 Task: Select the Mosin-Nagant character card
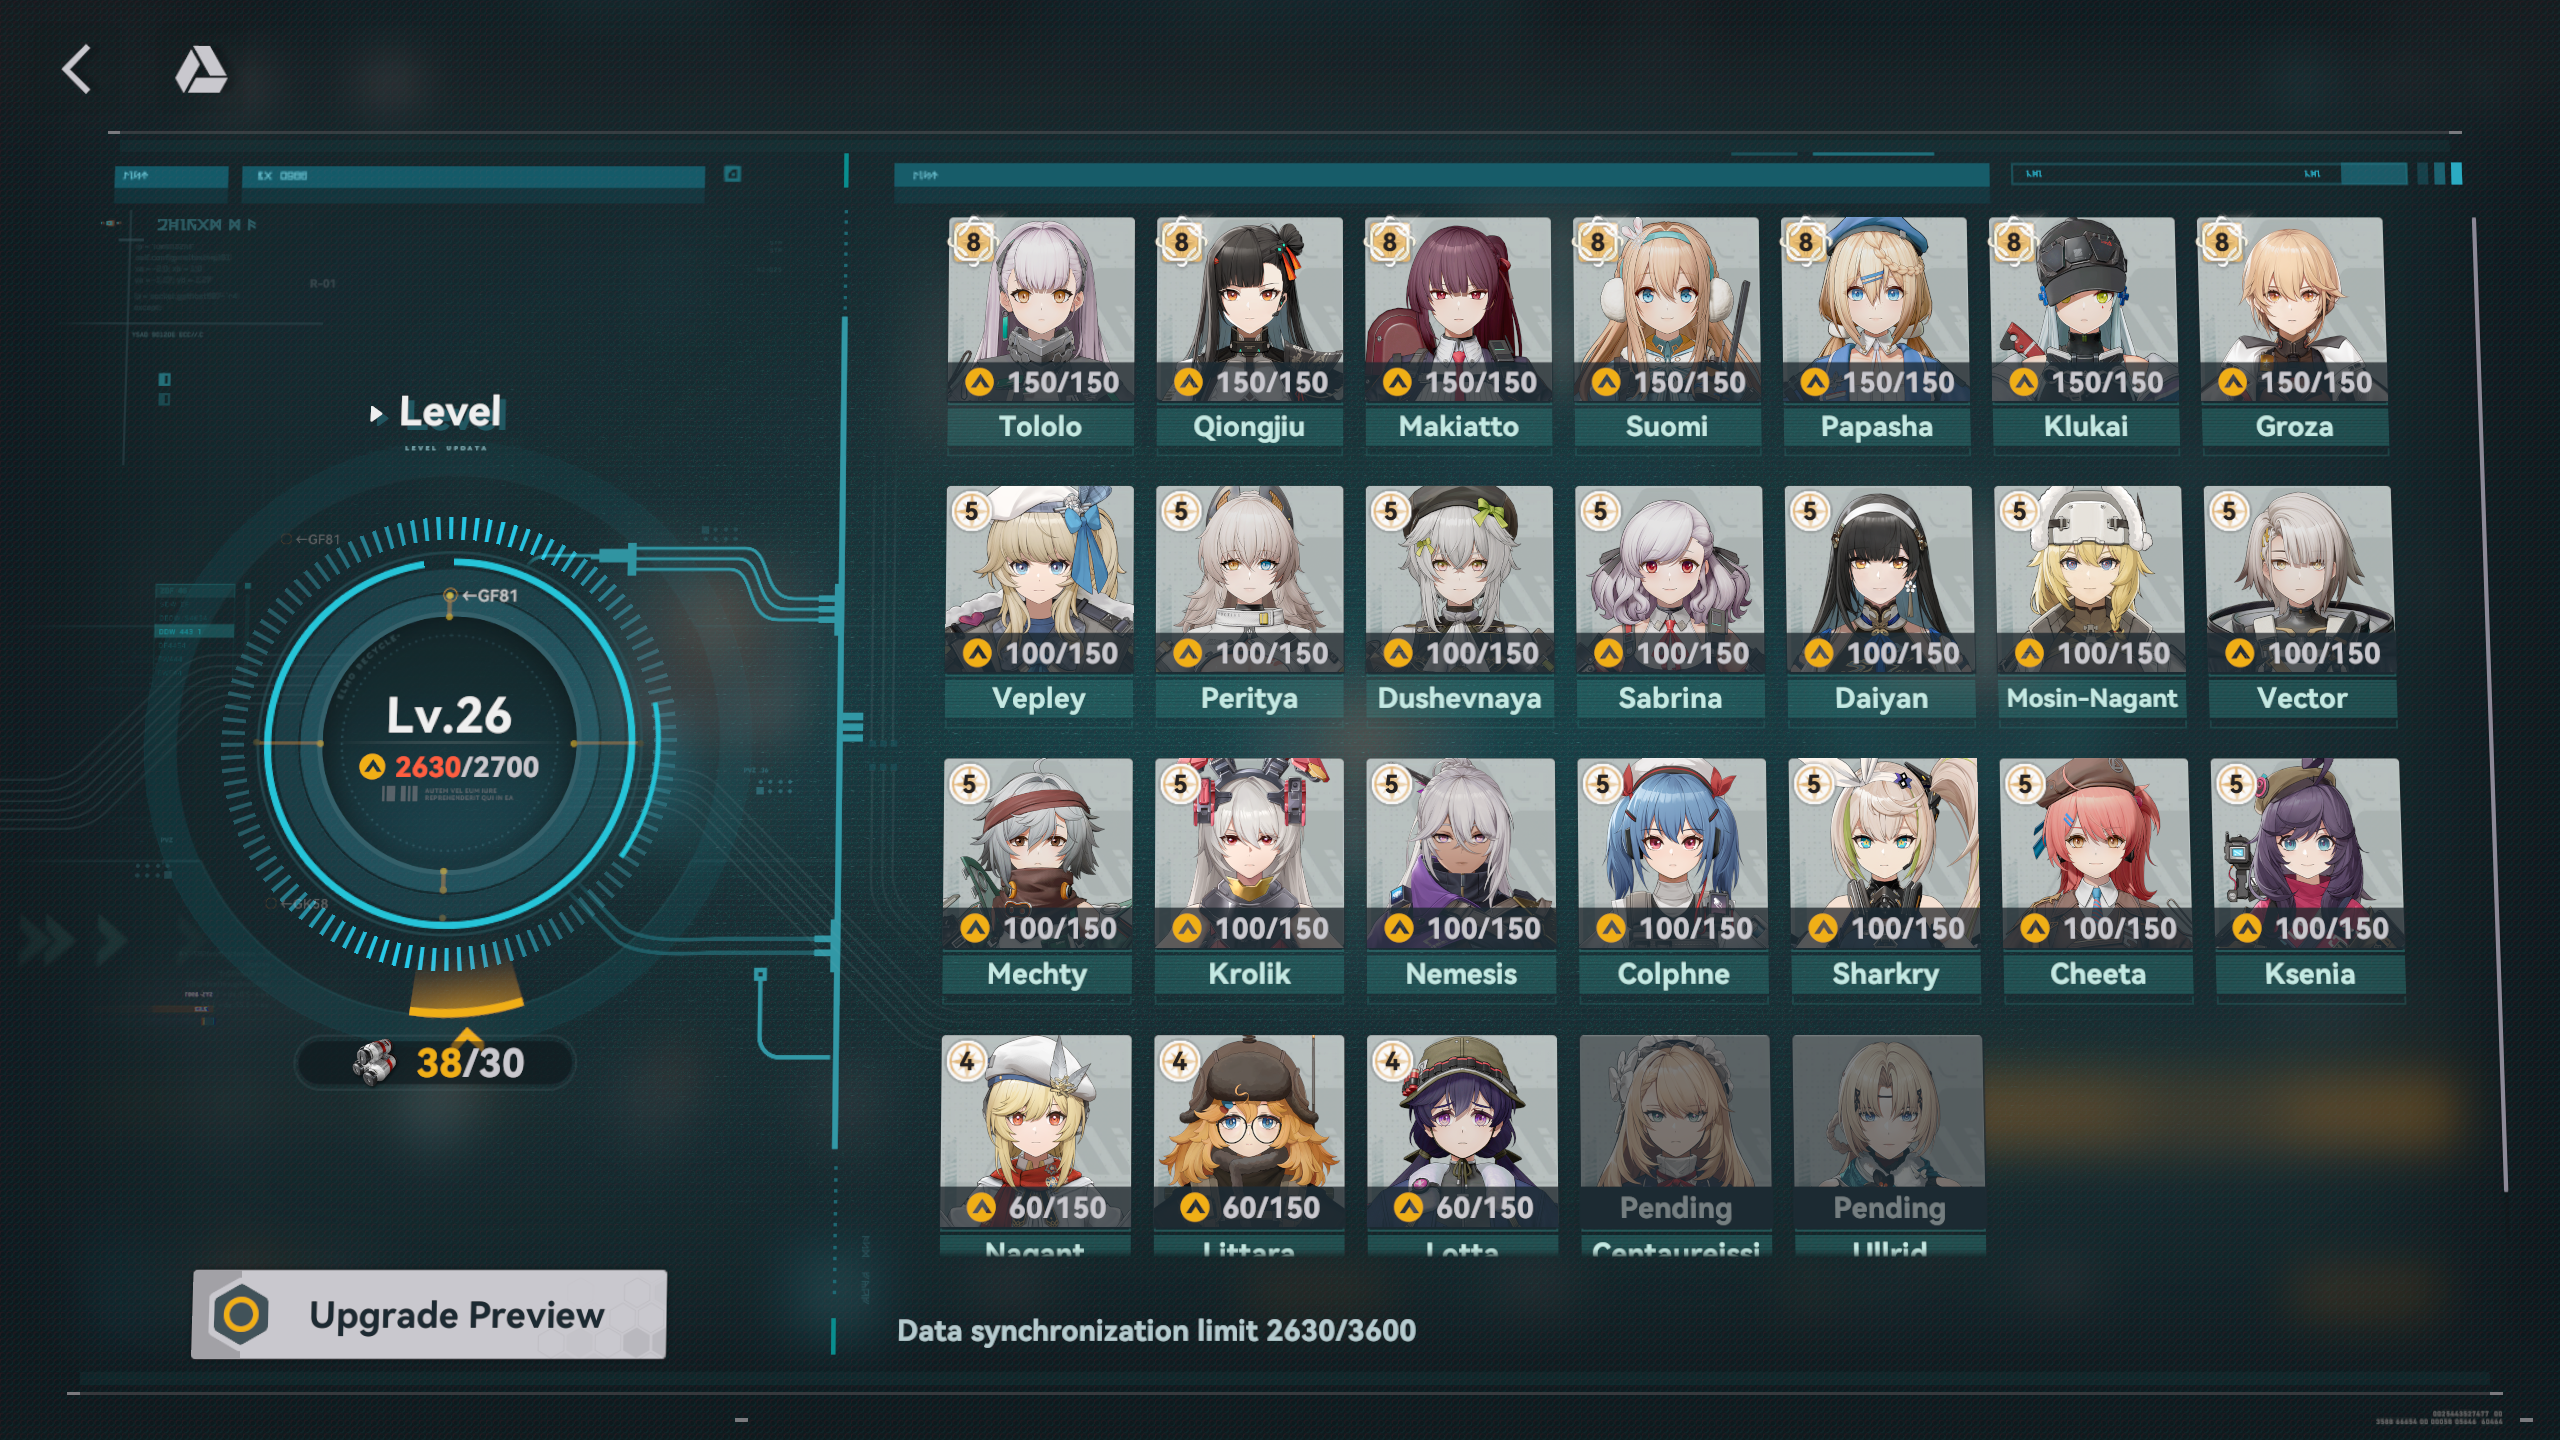click(2090, 603)
